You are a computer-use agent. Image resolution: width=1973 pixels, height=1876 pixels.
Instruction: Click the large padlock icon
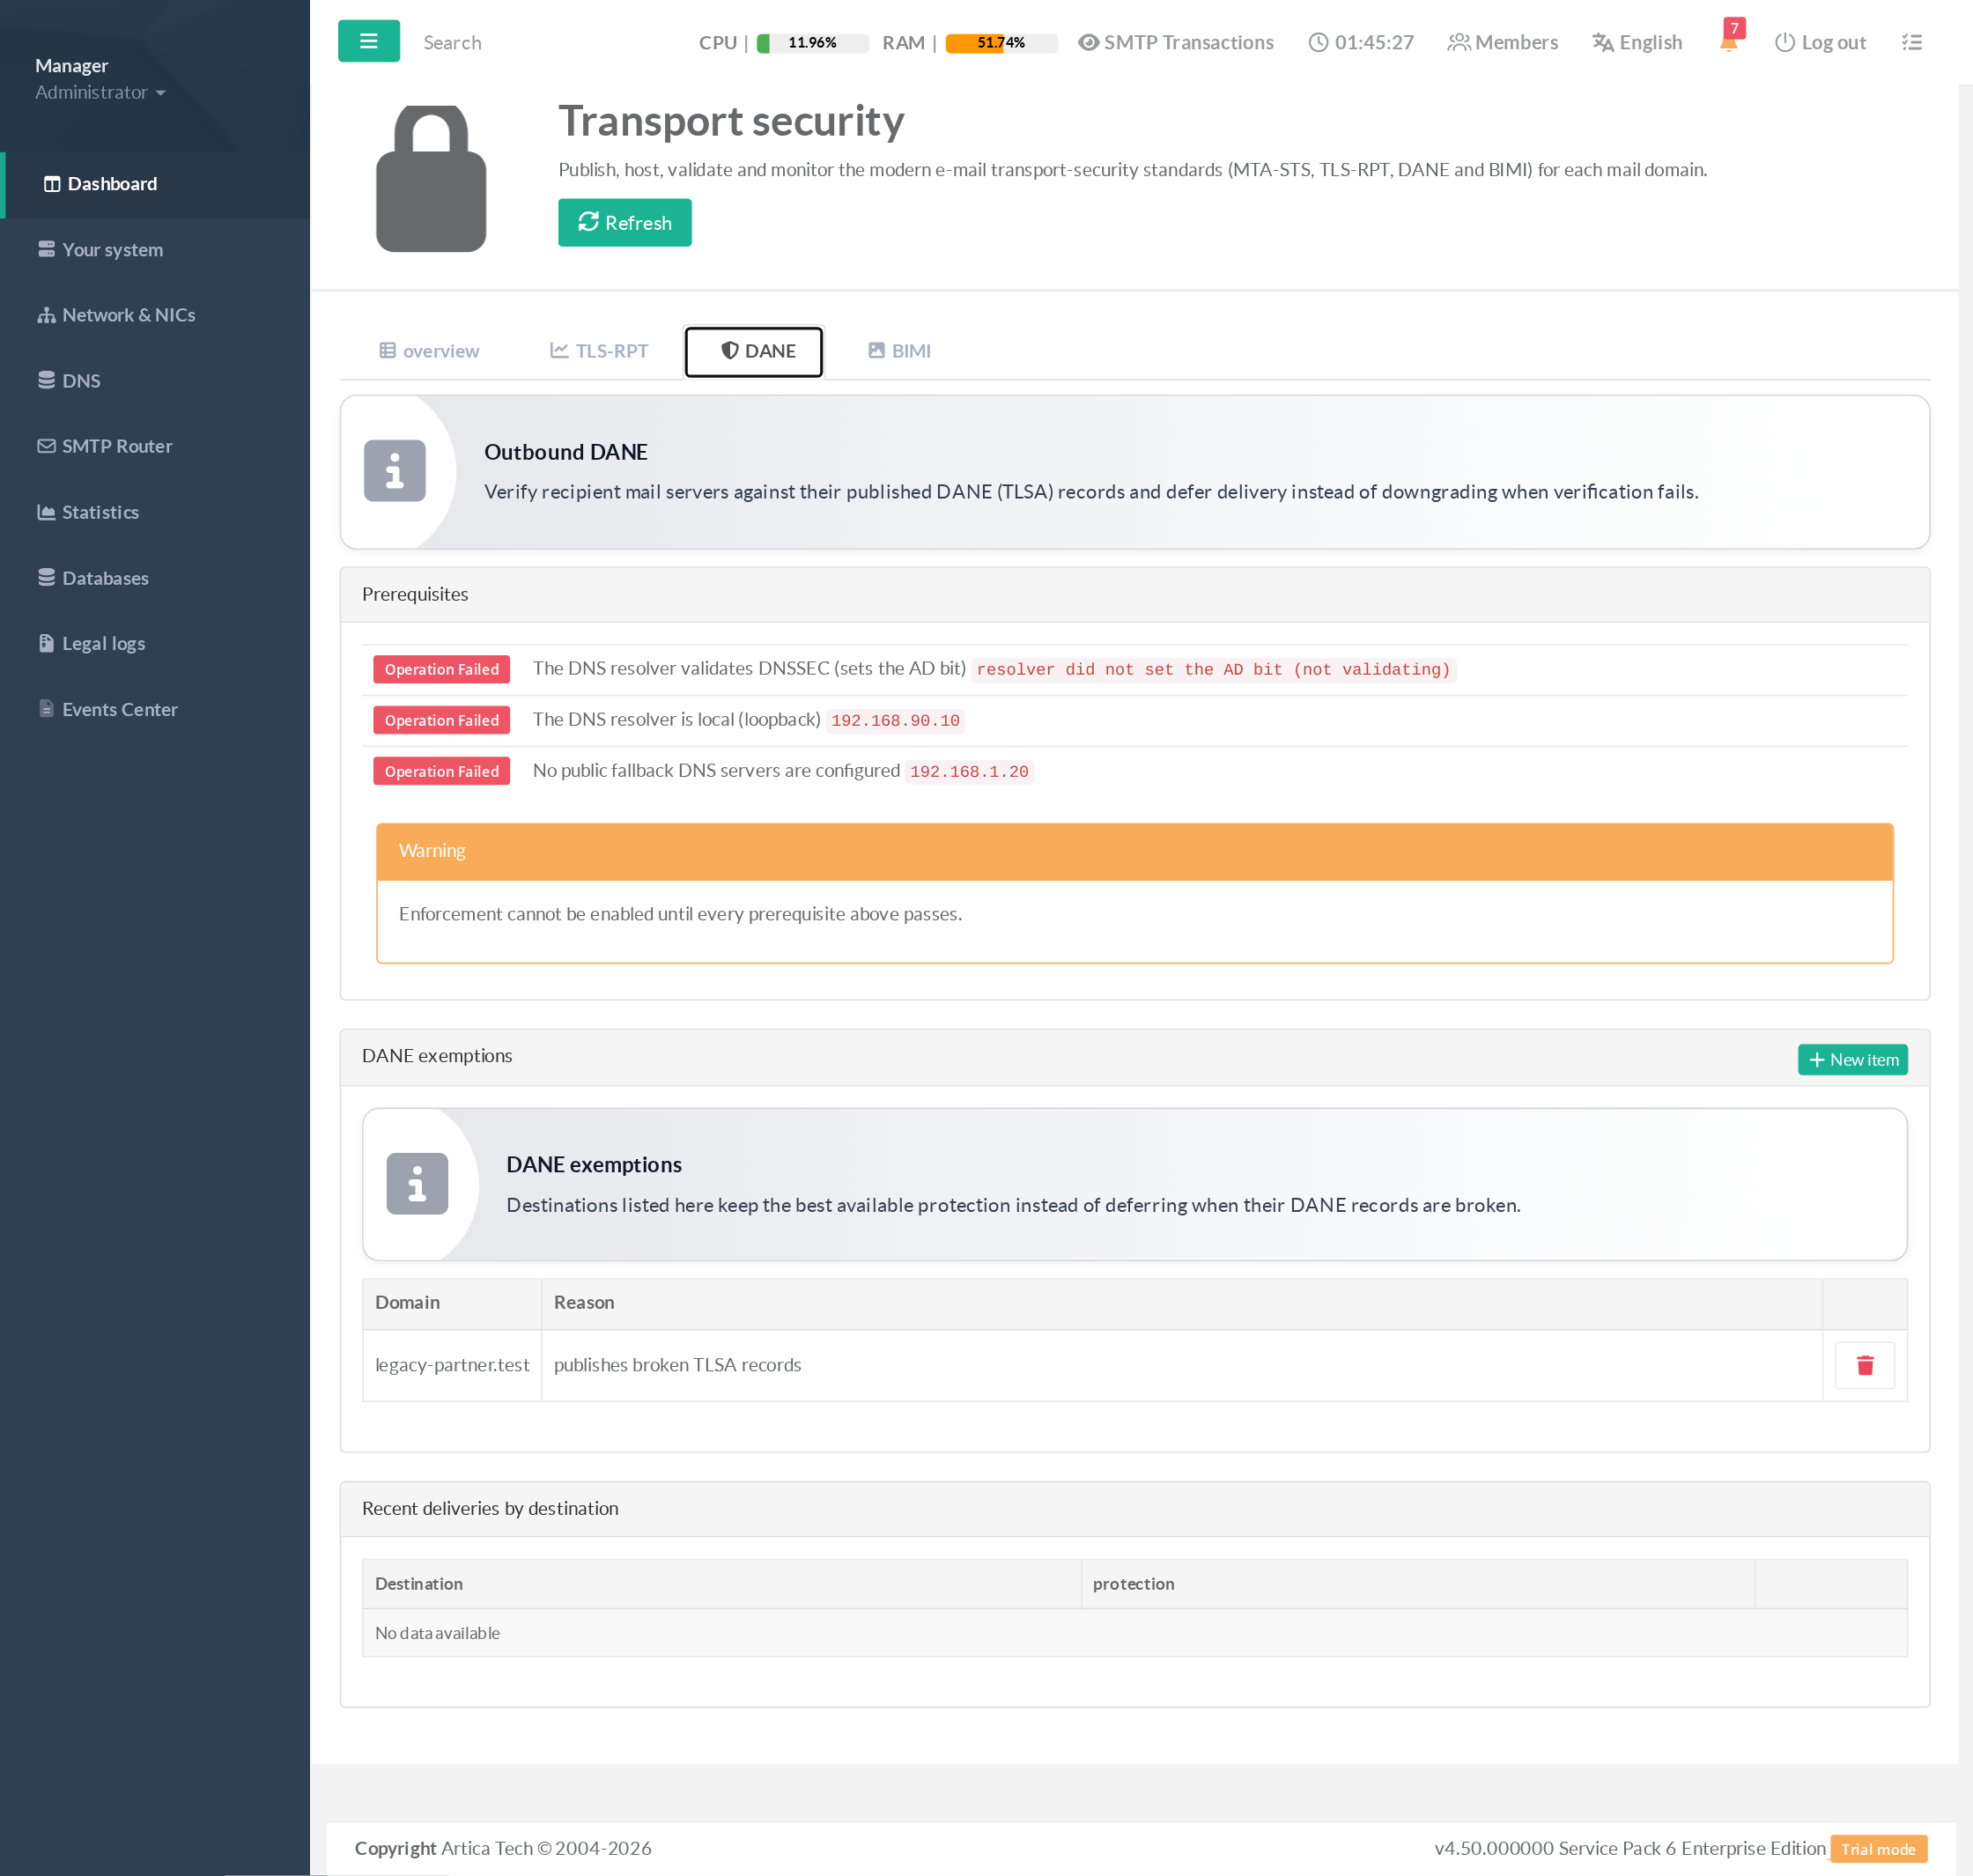(x=431, y=178)
